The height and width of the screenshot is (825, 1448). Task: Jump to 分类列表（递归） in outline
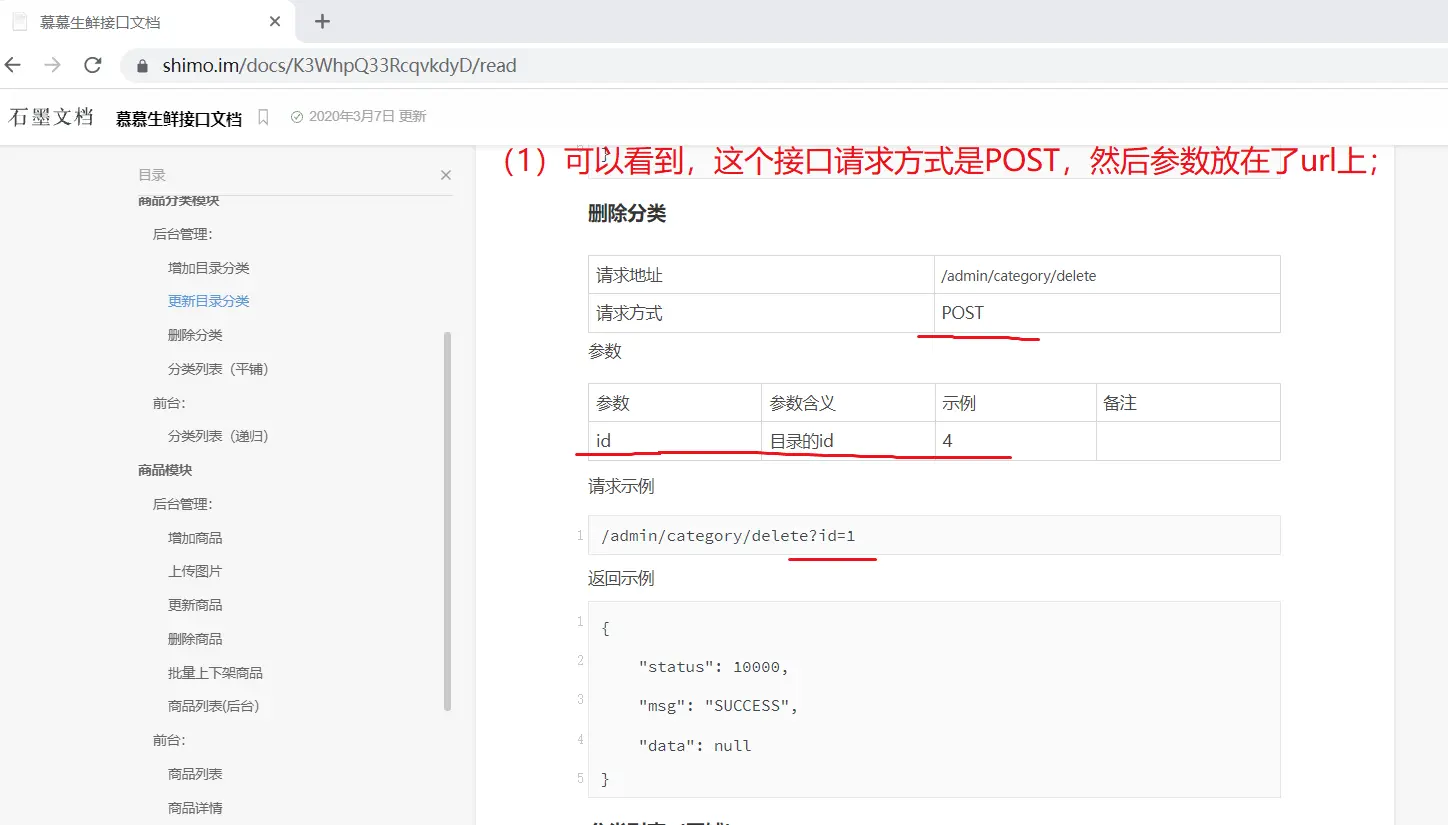click(218, 436)
